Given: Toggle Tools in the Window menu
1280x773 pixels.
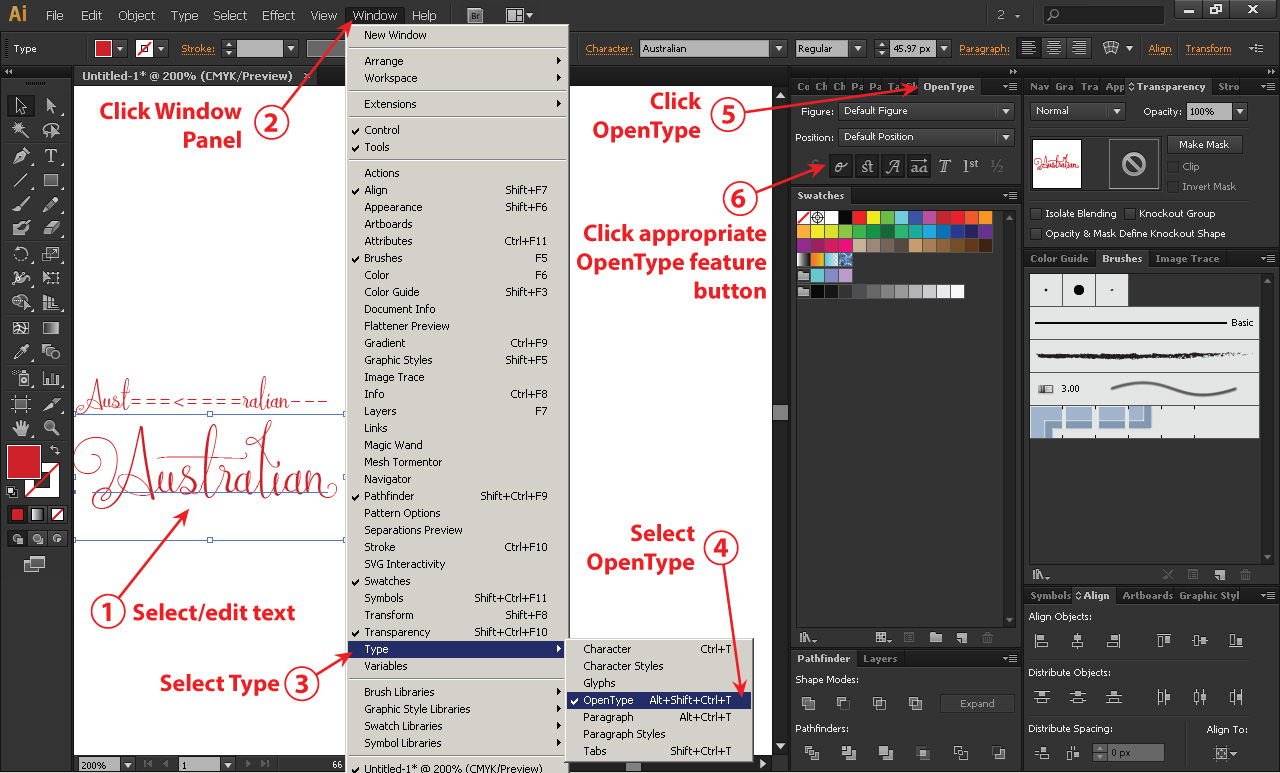Looking at the screenshot, I should (x=457, y=147).
